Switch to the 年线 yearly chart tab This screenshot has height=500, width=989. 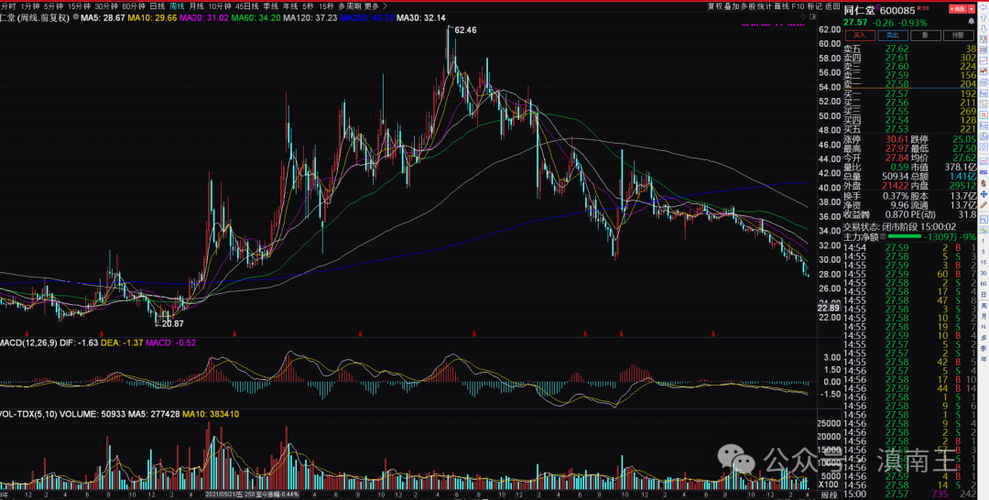click(290, 6)
